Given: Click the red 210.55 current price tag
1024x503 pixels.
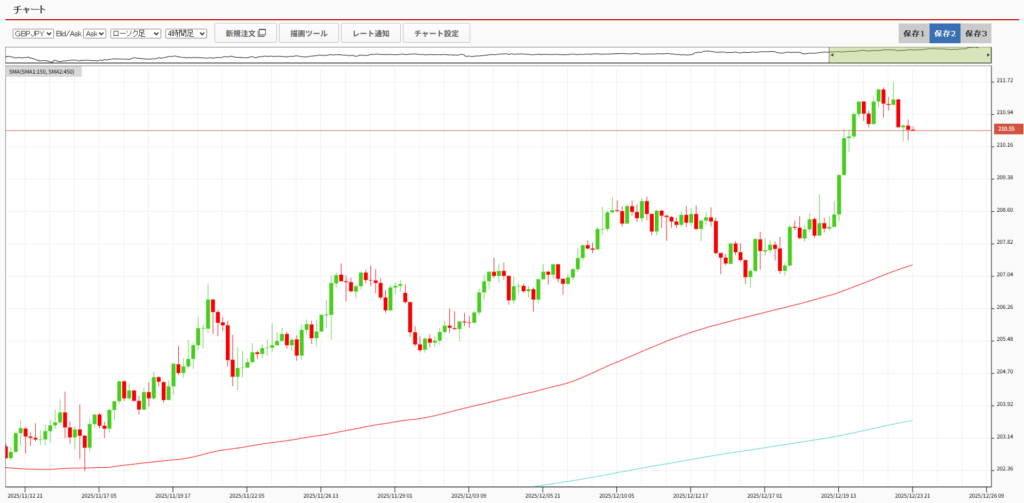Looking at the screenshot, I should click(1005, 129).
